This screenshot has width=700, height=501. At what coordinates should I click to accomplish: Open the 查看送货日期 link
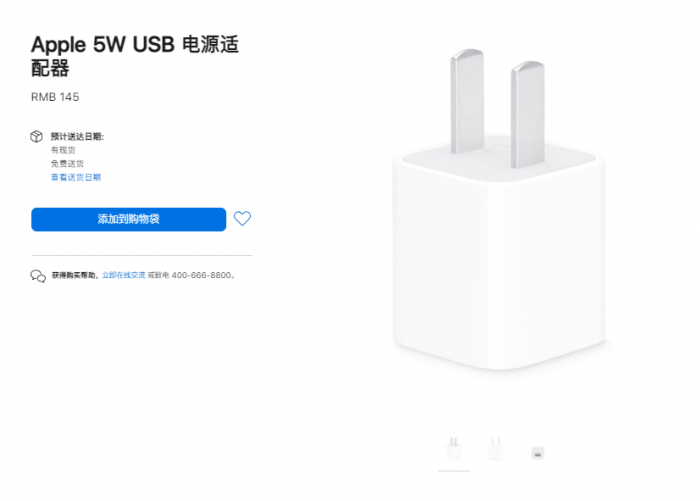pos(76,177)
